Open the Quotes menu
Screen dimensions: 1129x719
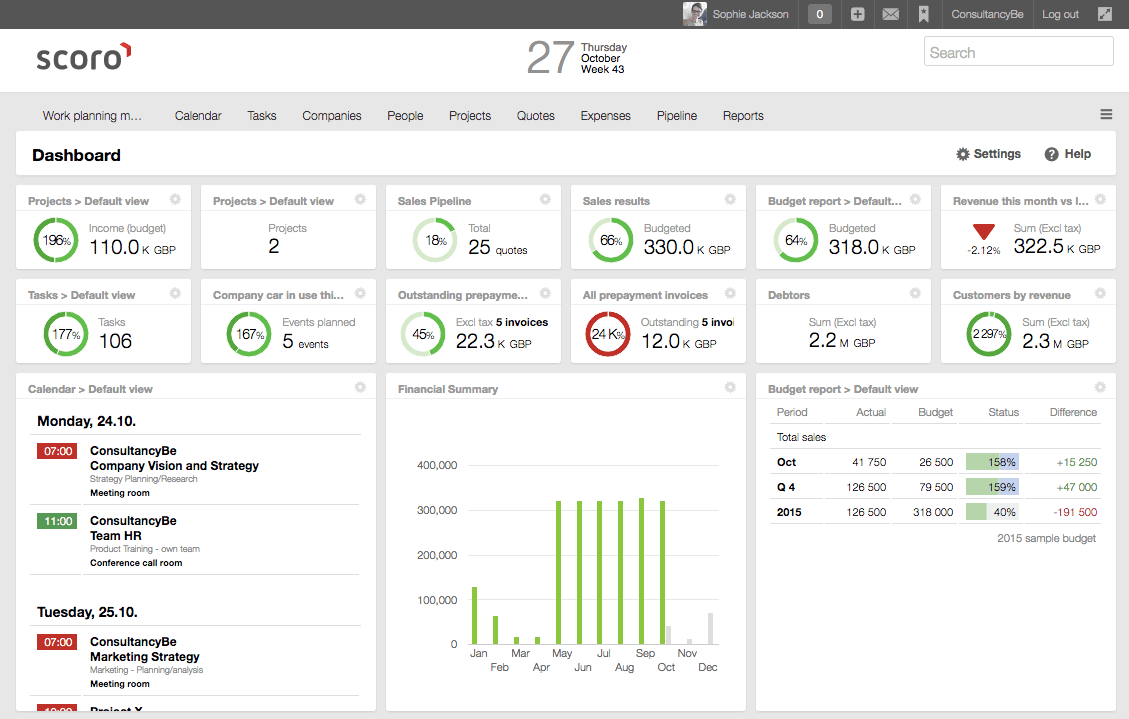coord(536,116)
